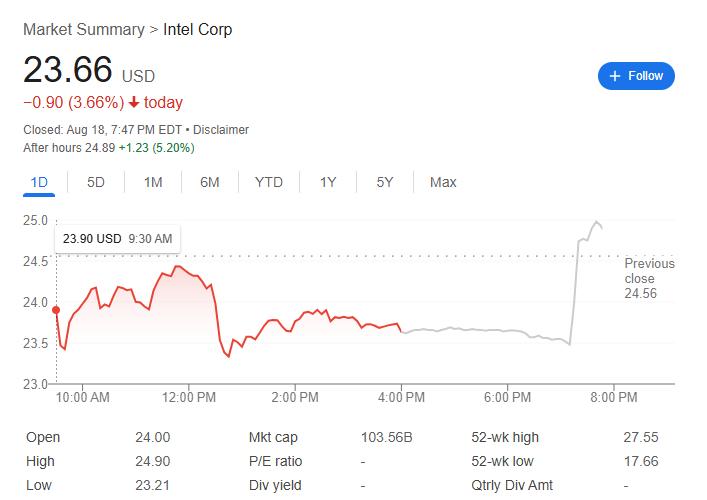Select the 1D time range tab

pyautogui.click(x=40, y=182)
